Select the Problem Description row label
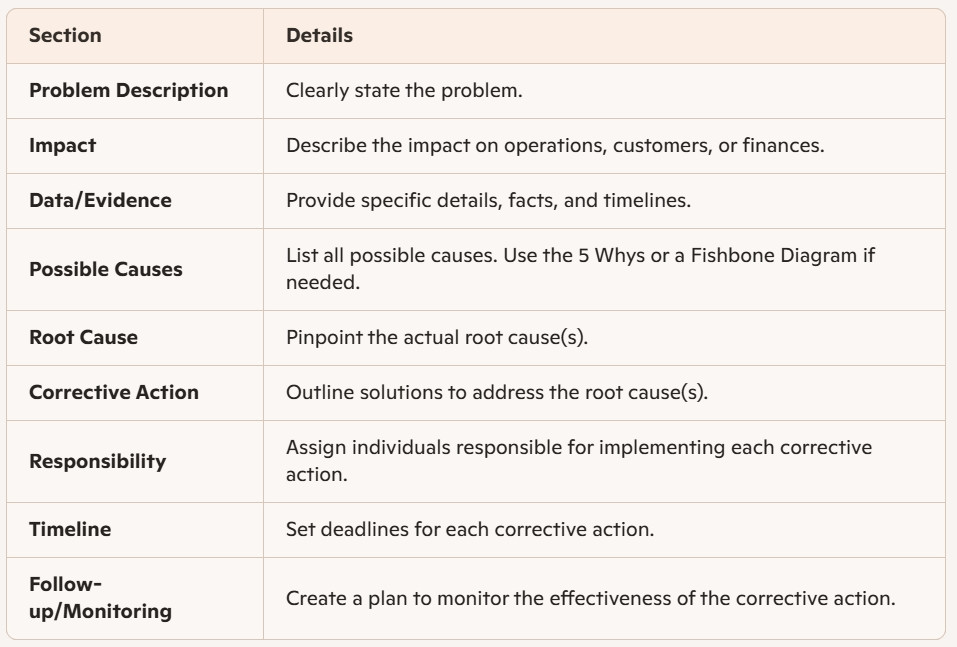The height and width of the screenshot is (647, 957). click(129, 90)
